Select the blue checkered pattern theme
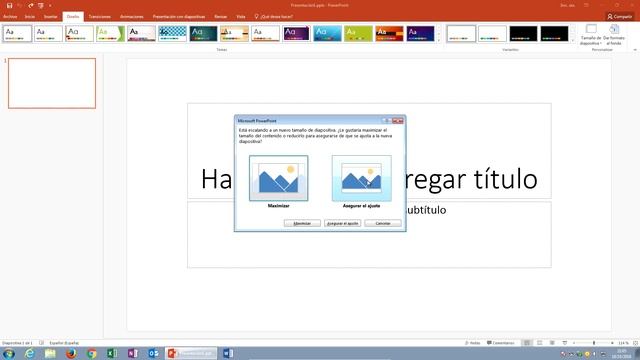Screen dimensions: 640x360 pyautogui.click(x=172, y=33)
